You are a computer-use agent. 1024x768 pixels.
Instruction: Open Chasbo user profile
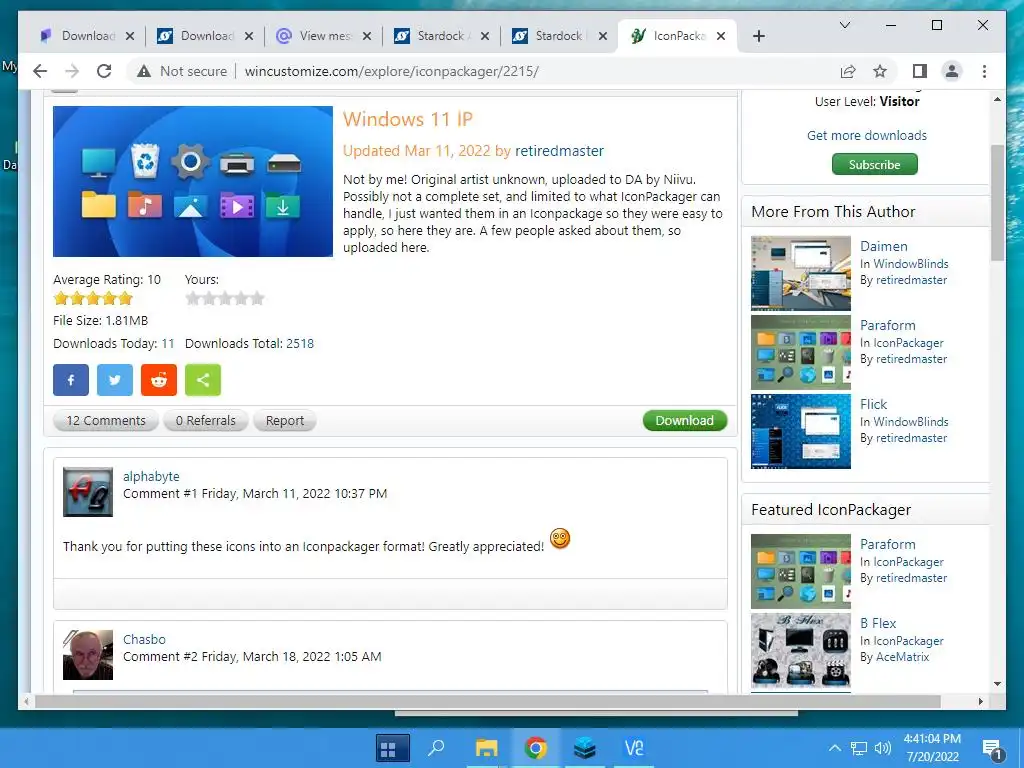[x=144, y=639]
